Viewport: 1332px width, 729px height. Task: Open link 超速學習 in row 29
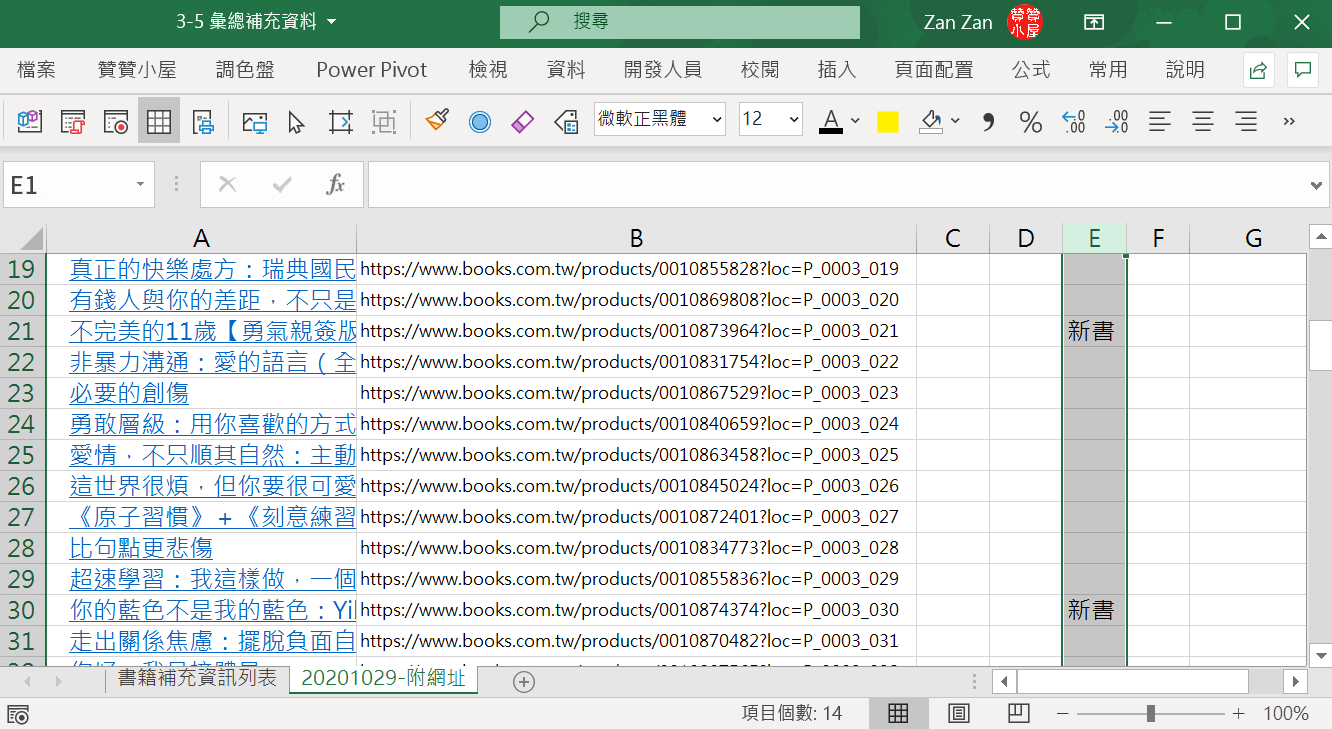point(212,579)
